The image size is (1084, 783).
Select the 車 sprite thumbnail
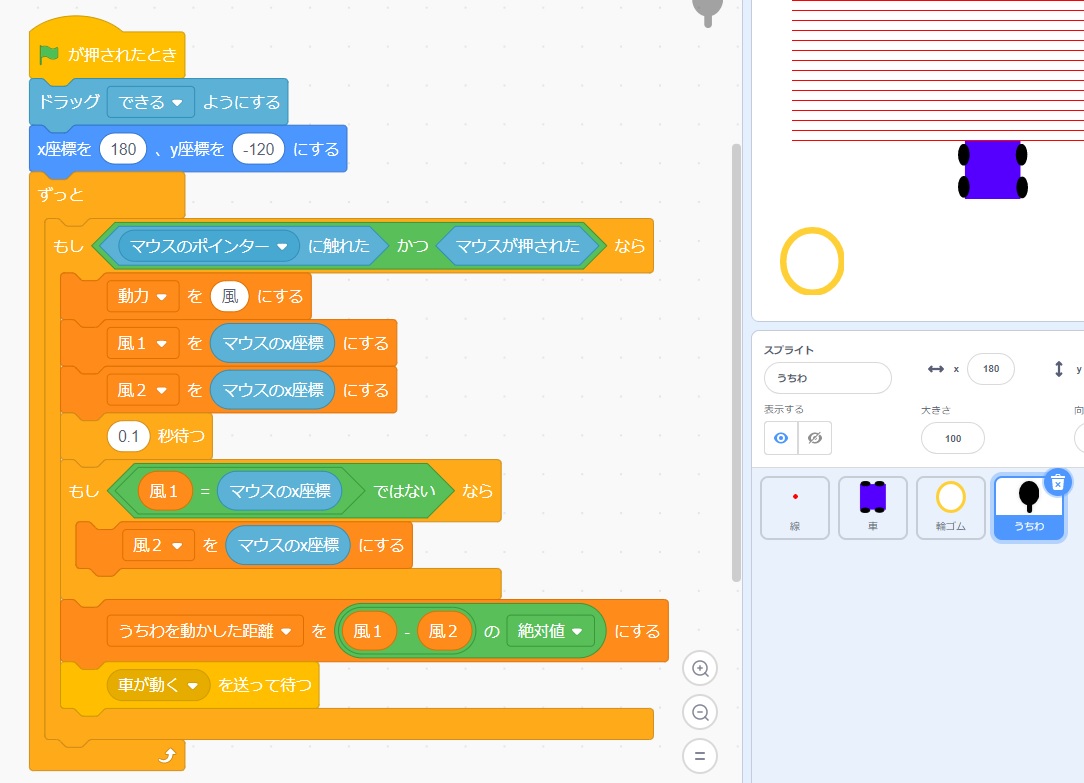(x=873, y=507)
